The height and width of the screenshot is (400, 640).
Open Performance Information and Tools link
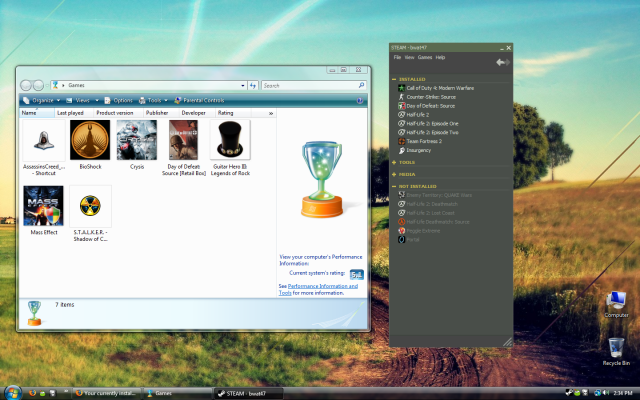(318, 289)
